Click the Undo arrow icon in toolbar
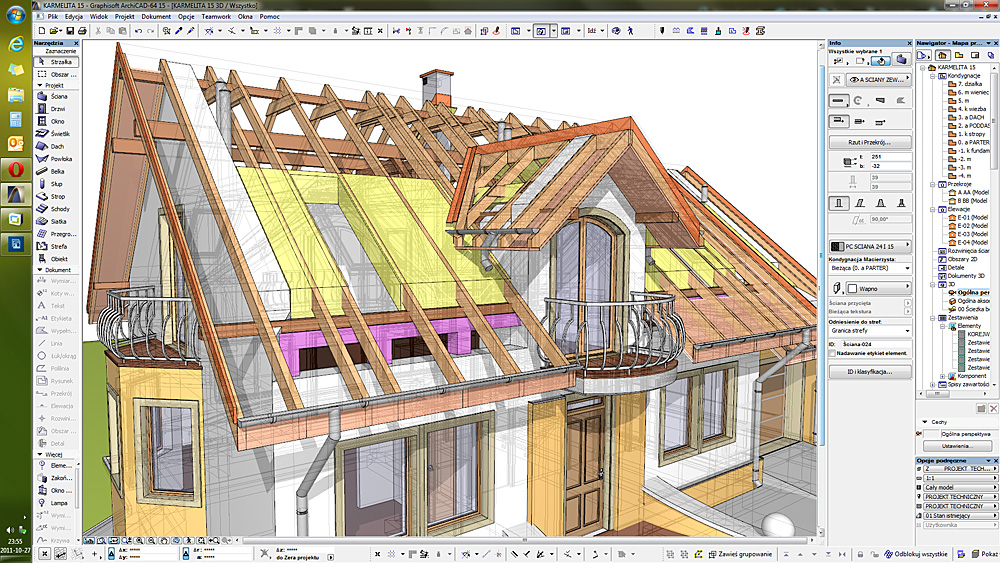 coord(138,31)
